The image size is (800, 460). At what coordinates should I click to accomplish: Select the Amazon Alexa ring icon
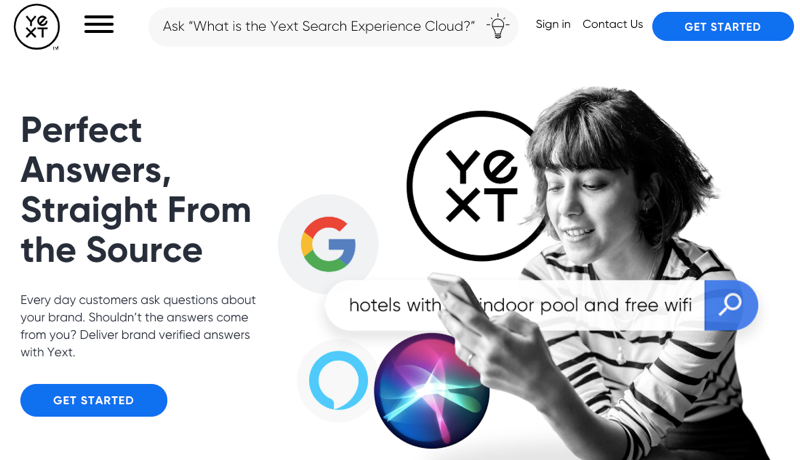point(338,380)
